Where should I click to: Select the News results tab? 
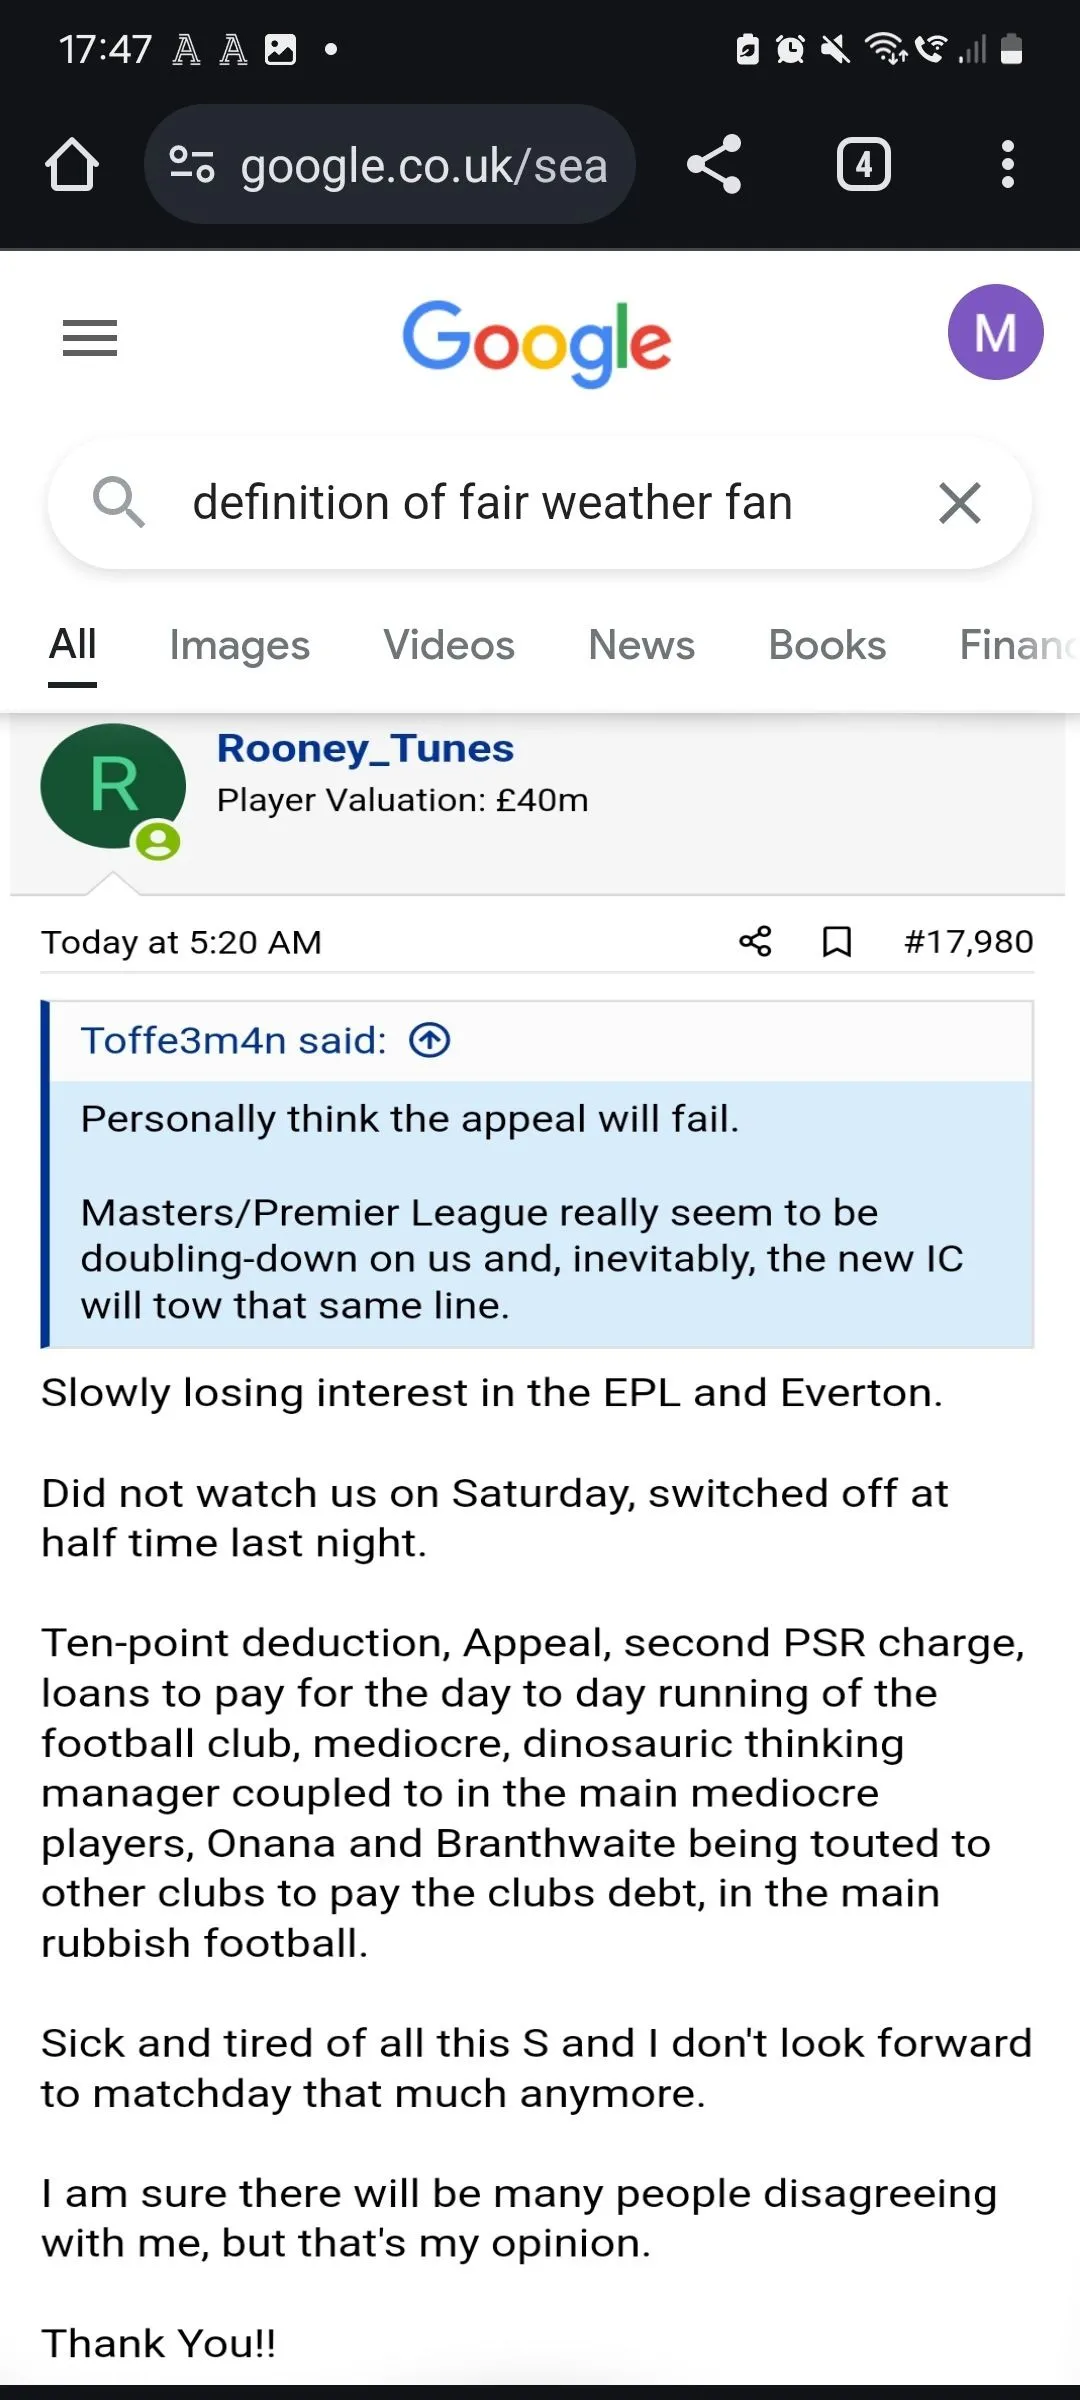pyautogui.click(x=641, y=646)
